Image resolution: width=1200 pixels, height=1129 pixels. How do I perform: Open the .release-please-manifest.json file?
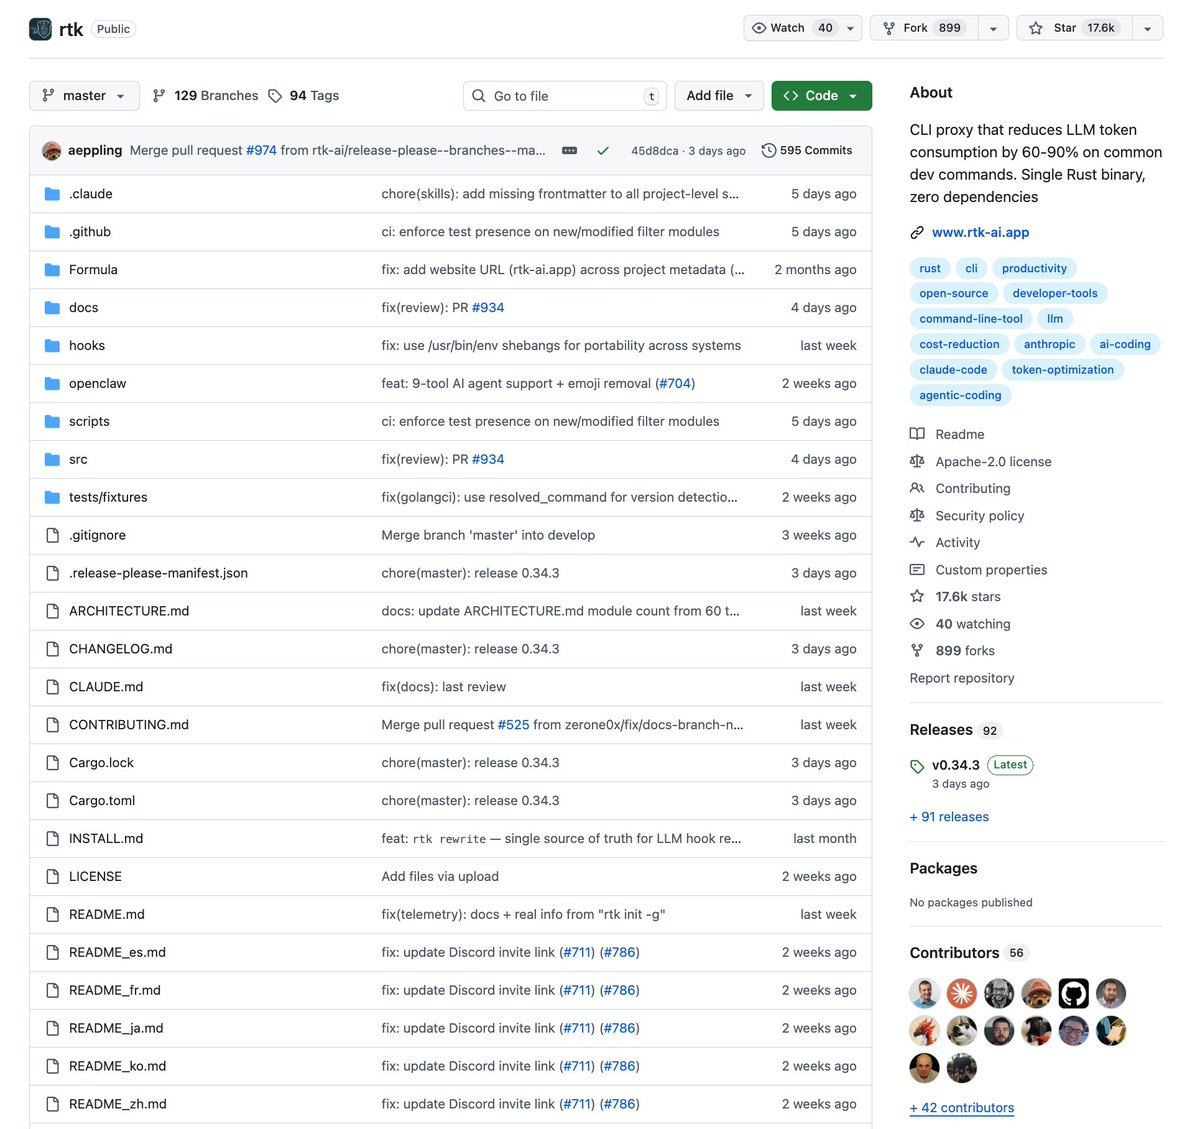(x=158, y=573)
